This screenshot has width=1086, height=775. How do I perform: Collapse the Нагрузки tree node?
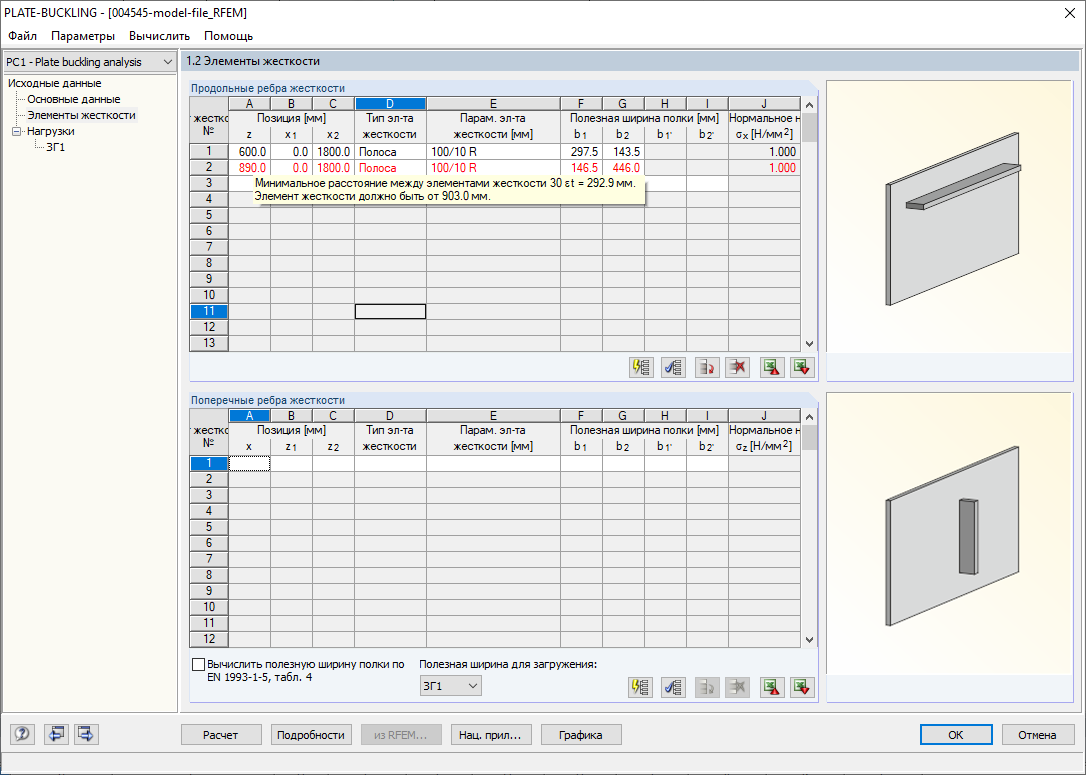tap(17, 131)
